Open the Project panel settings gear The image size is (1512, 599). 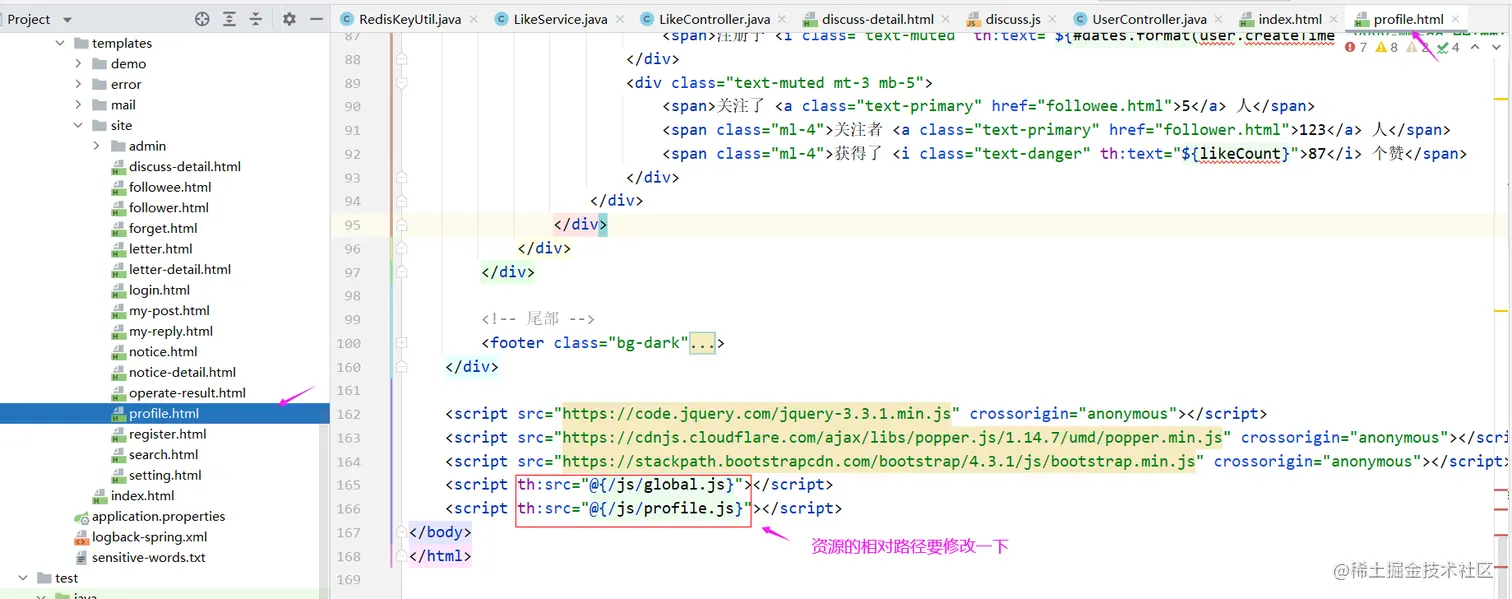(289, 19)
